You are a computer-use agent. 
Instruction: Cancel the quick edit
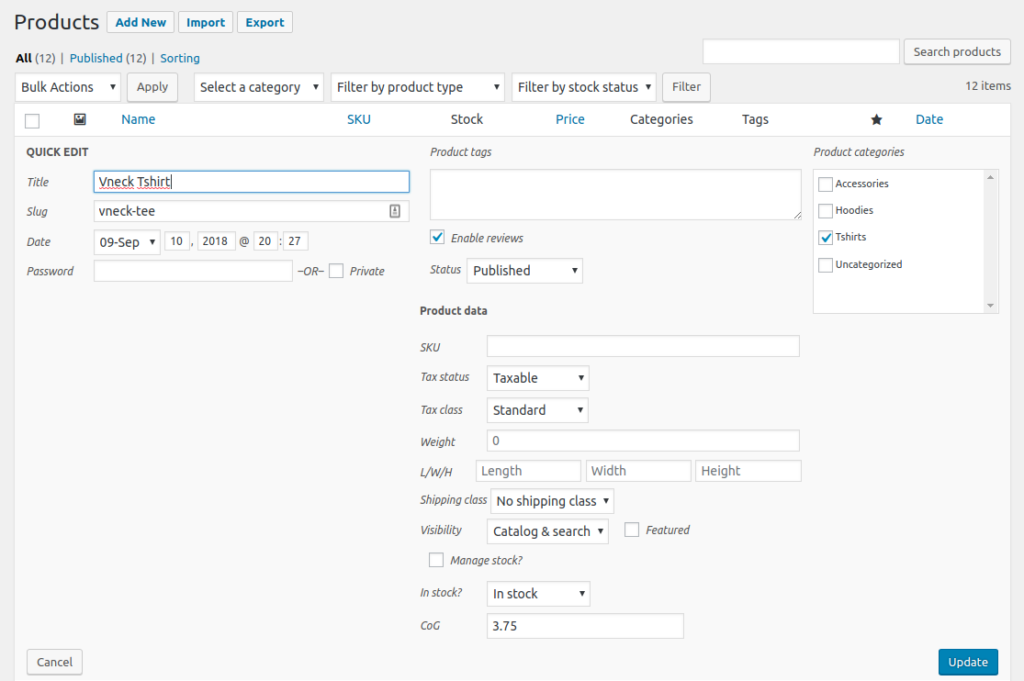(x=54, y=662)
